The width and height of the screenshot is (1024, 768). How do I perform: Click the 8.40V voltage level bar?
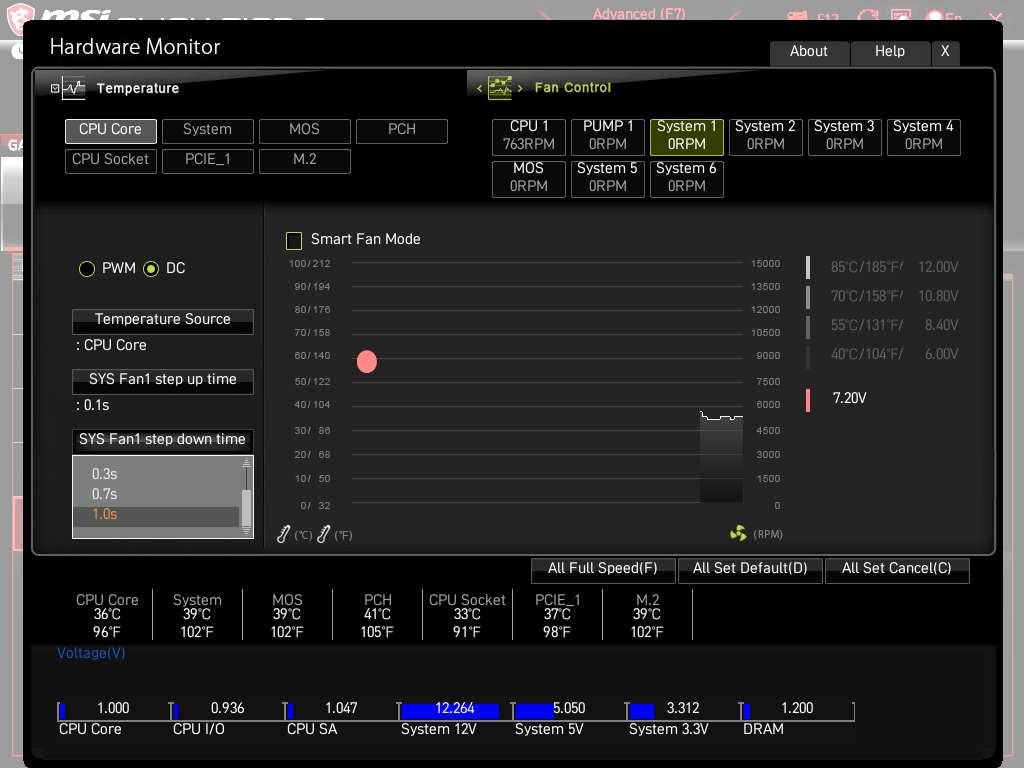coord(808,327)
